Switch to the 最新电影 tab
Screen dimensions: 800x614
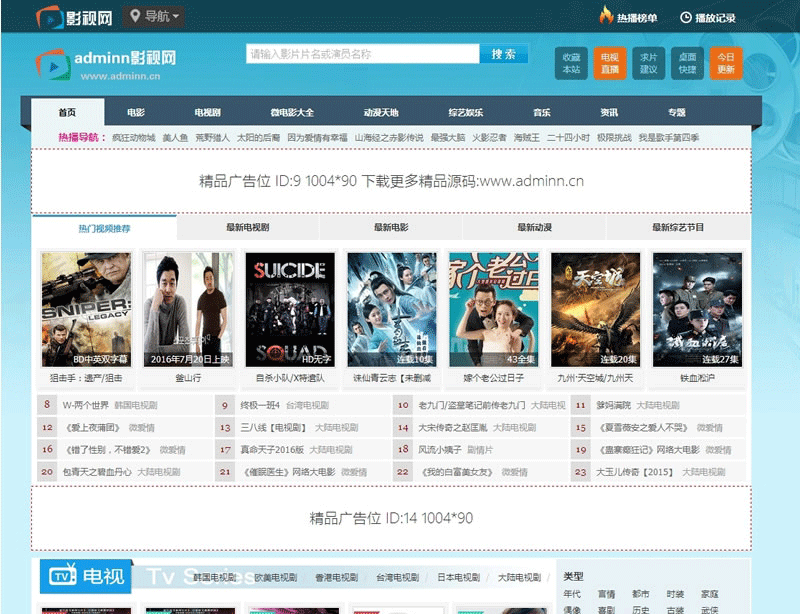pos(391,228)
